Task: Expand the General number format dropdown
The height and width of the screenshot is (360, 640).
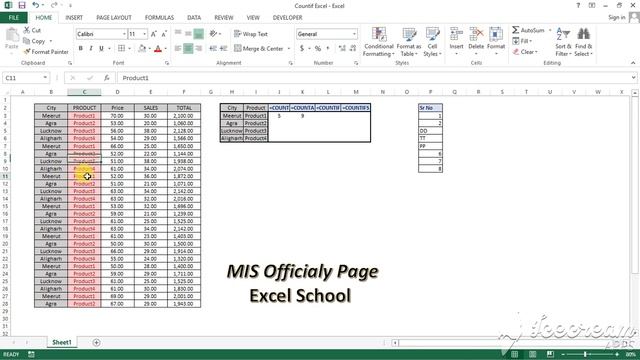Action: [x=354, y=34]
